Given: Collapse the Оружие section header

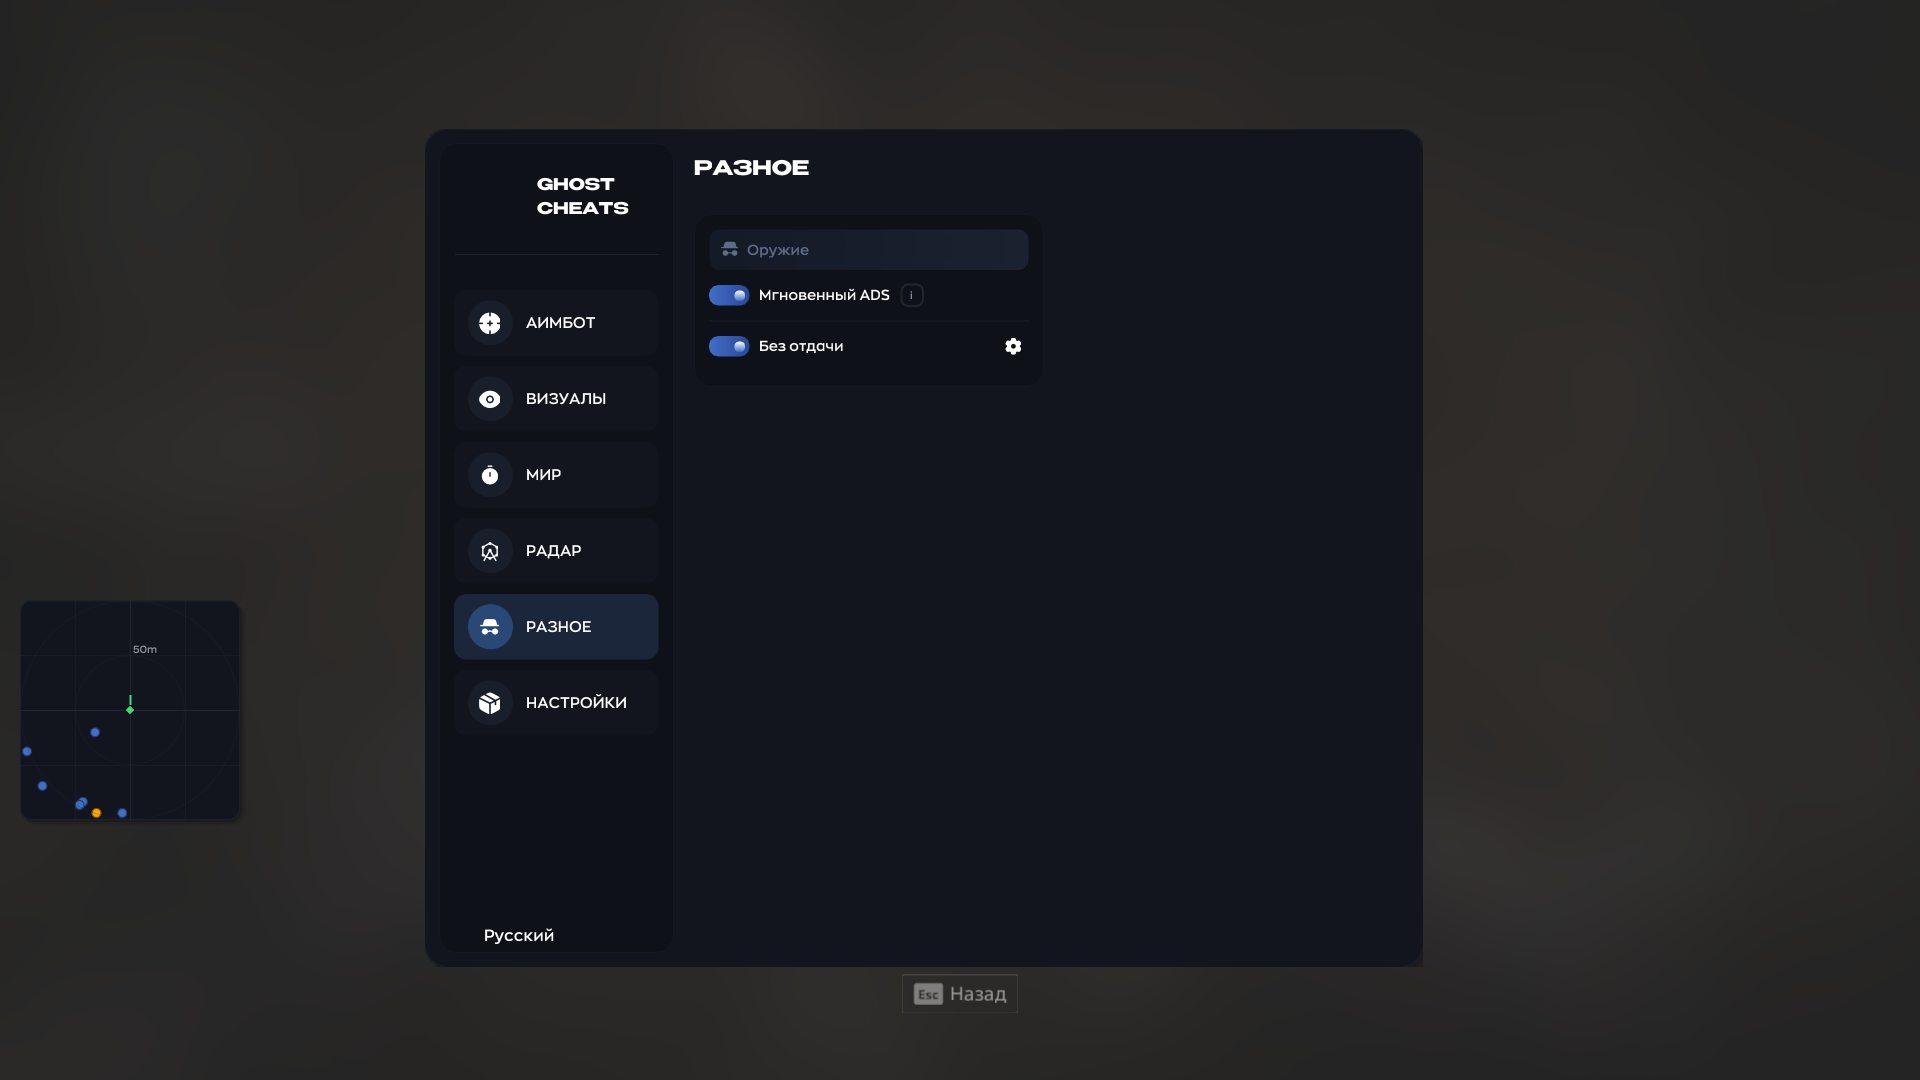Looking at the screenshot, I should pos(868,250).
